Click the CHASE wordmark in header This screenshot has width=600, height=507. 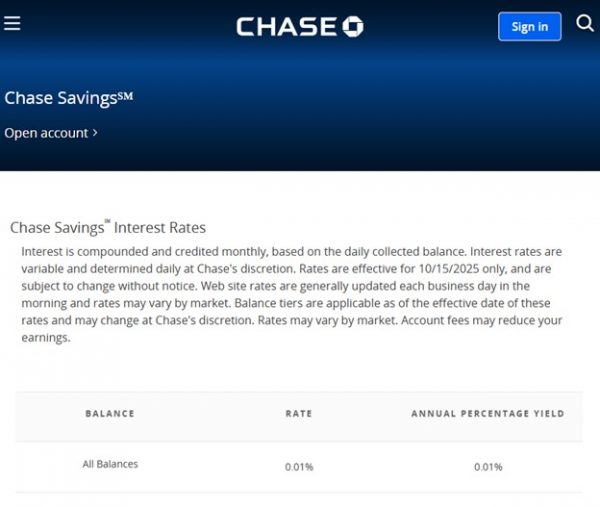point(287,26)
